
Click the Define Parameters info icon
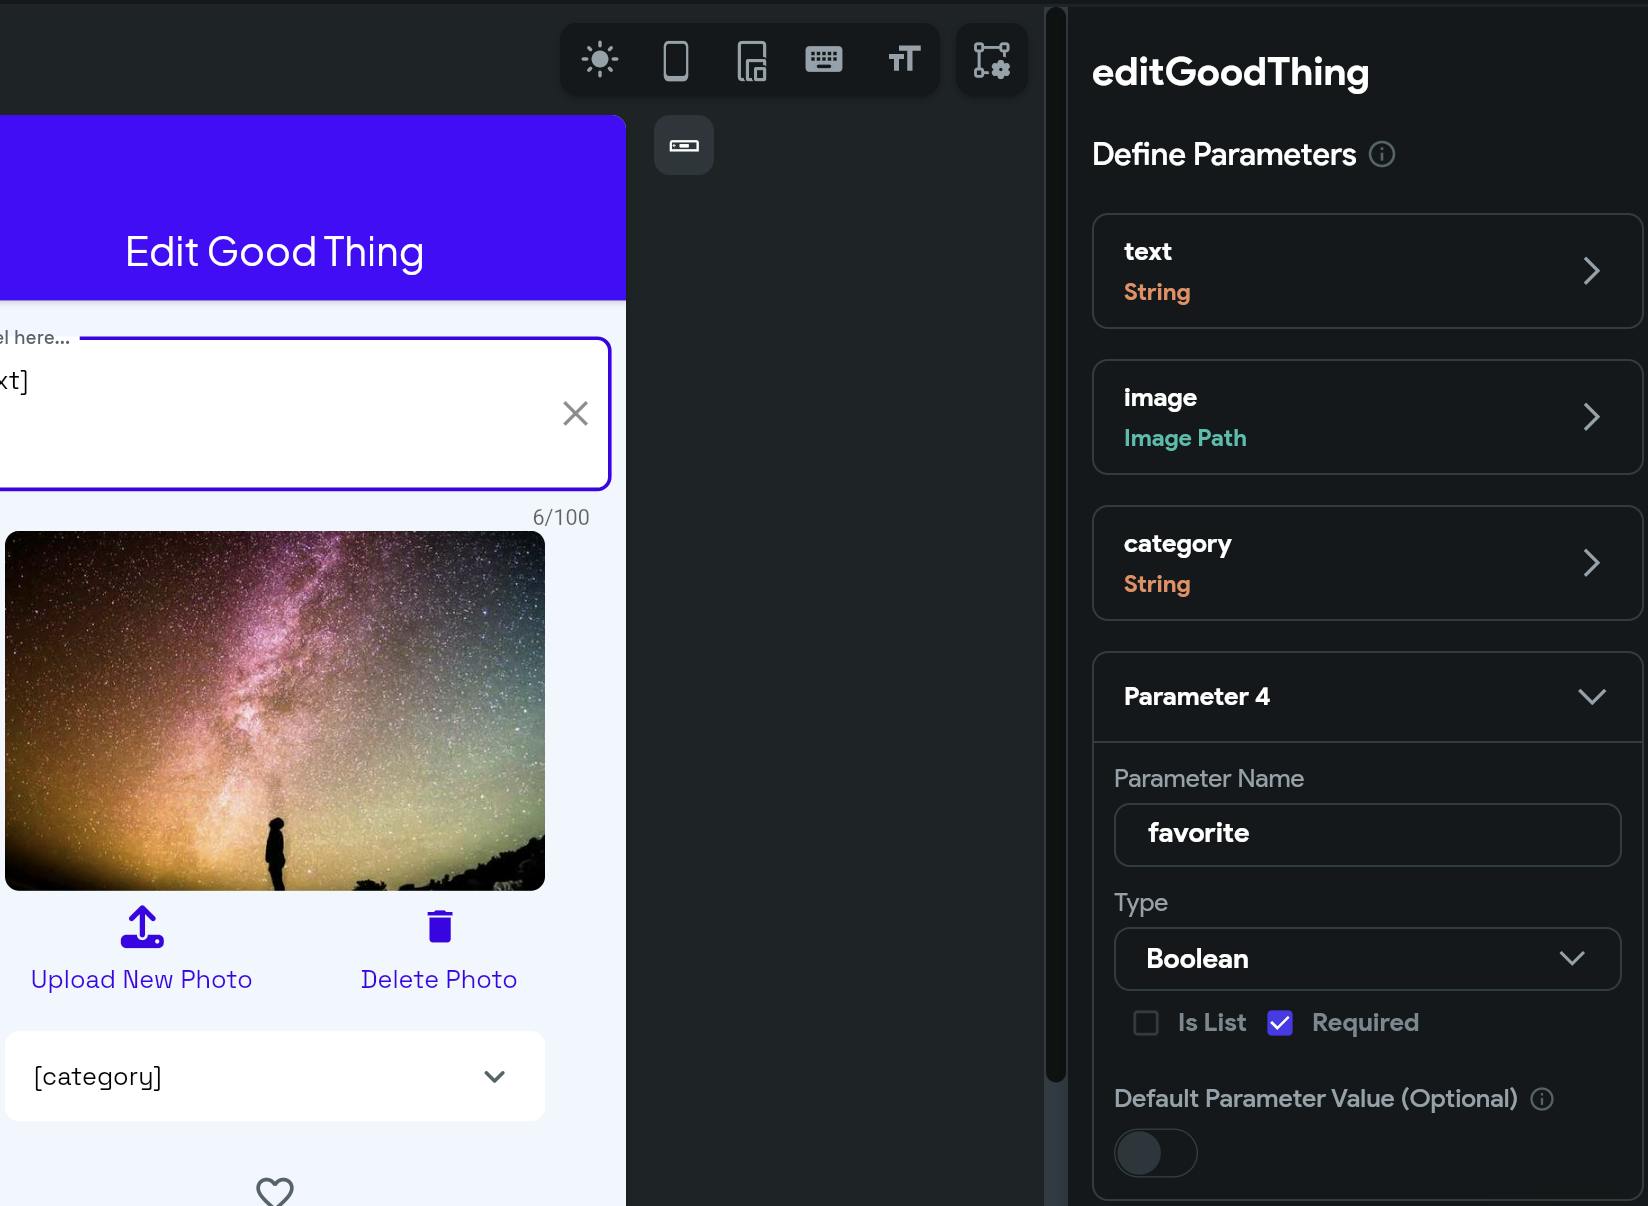tap(1382, 154)
